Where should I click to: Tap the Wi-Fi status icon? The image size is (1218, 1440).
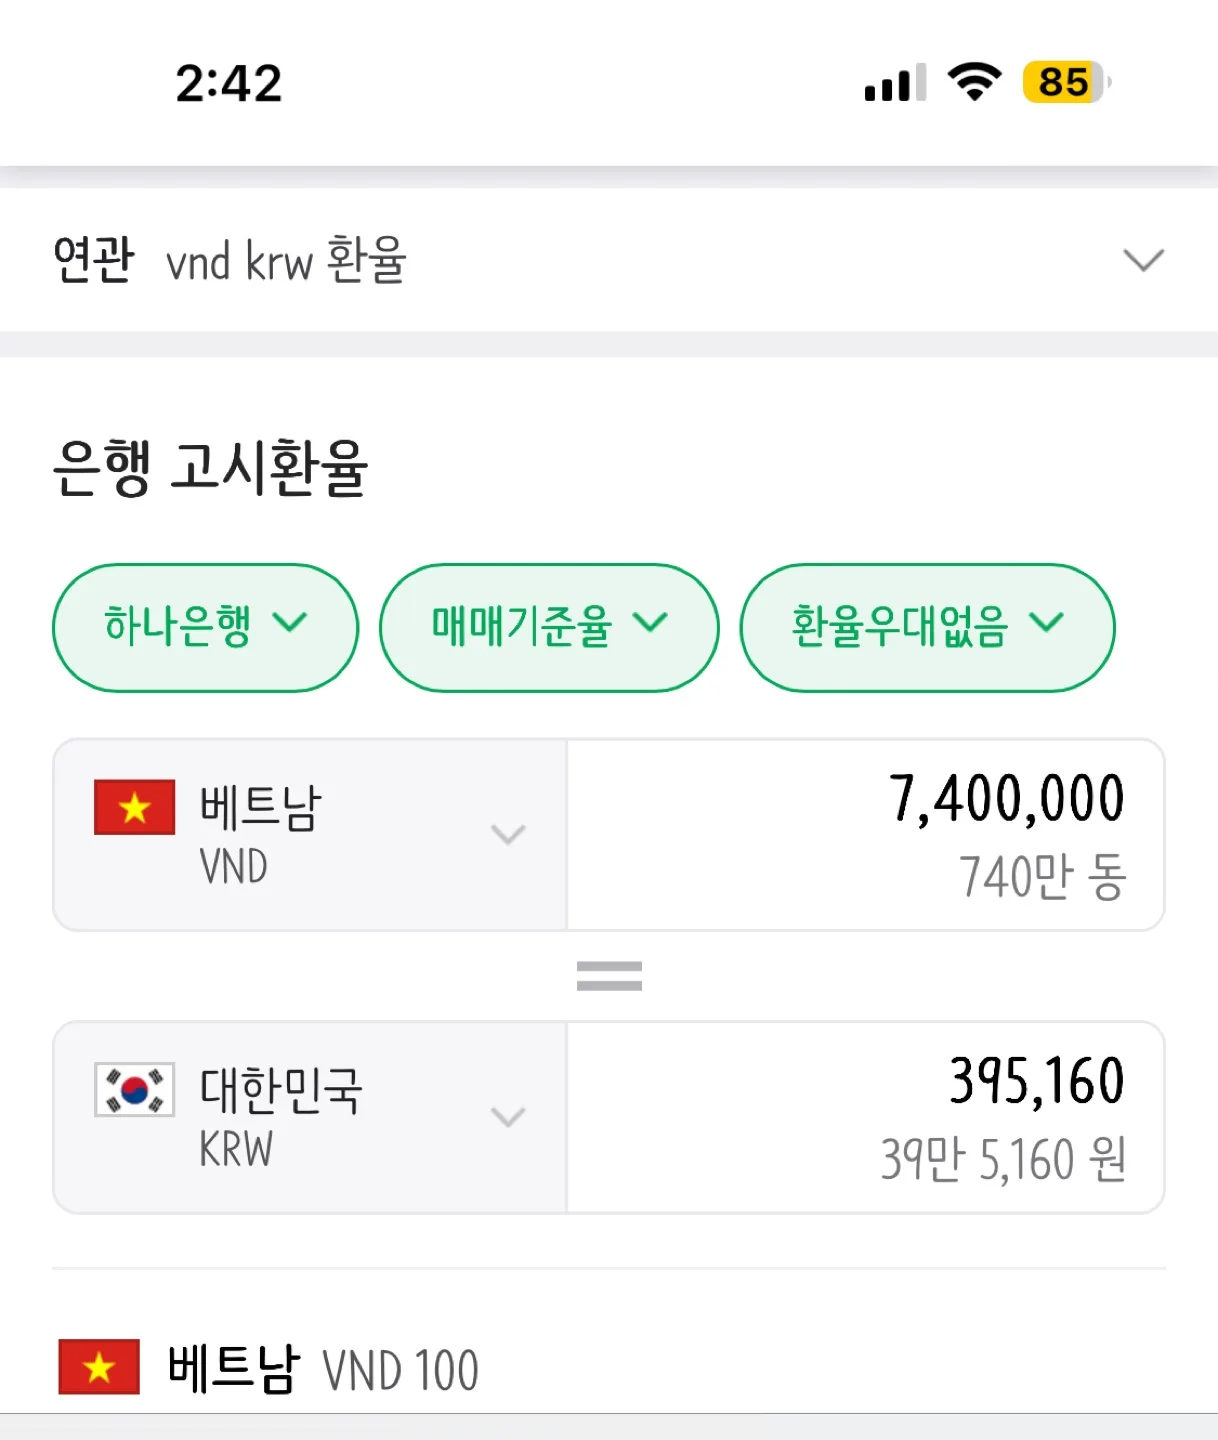click(974, 82)
